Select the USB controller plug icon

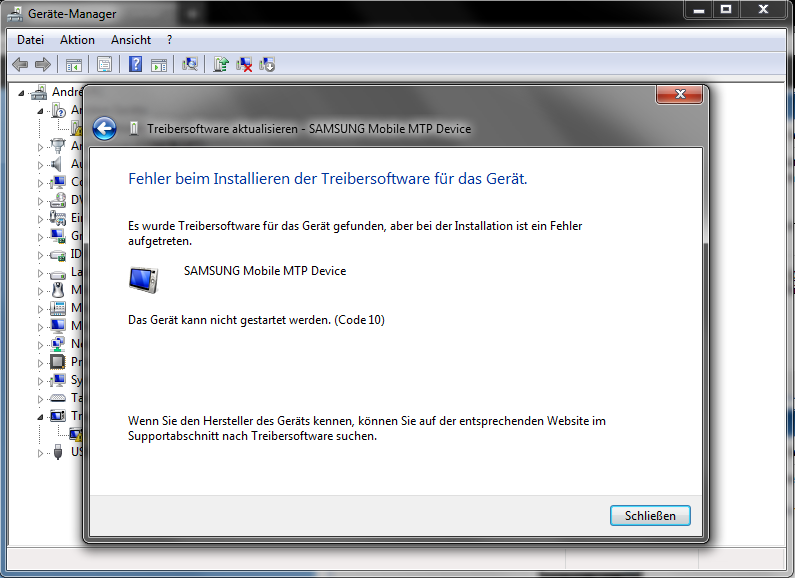[58, 452]
